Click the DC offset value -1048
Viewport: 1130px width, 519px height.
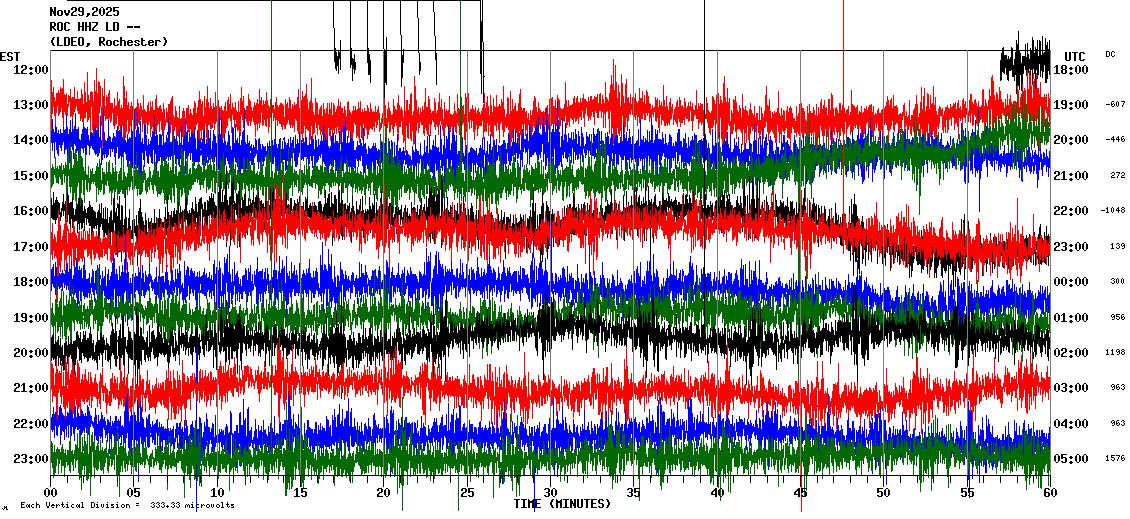(1113, 211)
